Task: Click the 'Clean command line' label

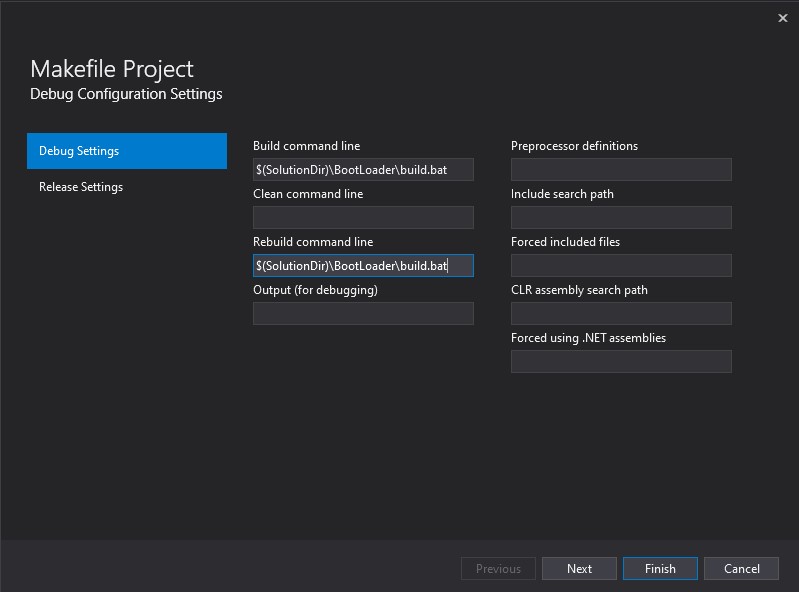Action: (x=308, y=194)
